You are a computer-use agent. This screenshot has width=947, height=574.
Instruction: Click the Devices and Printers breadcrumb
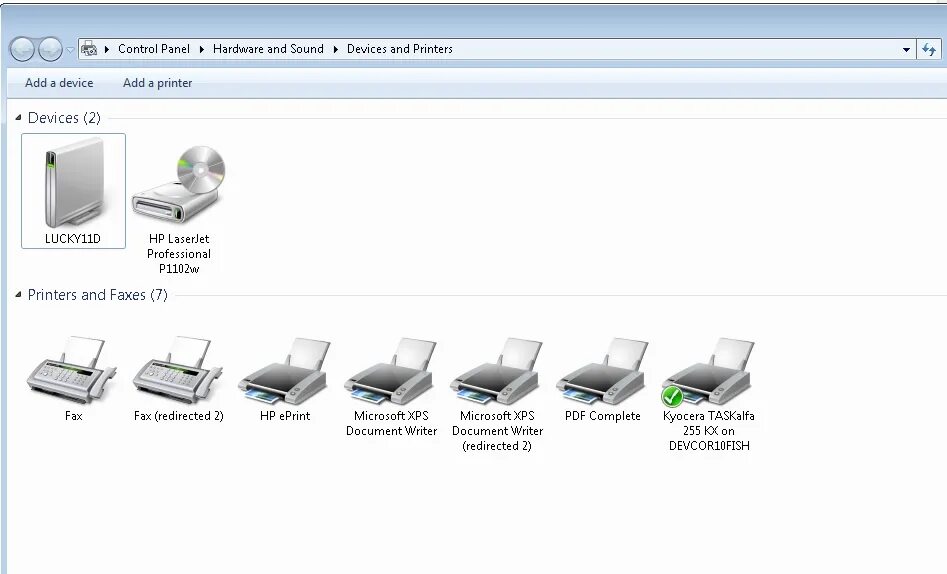400,49
